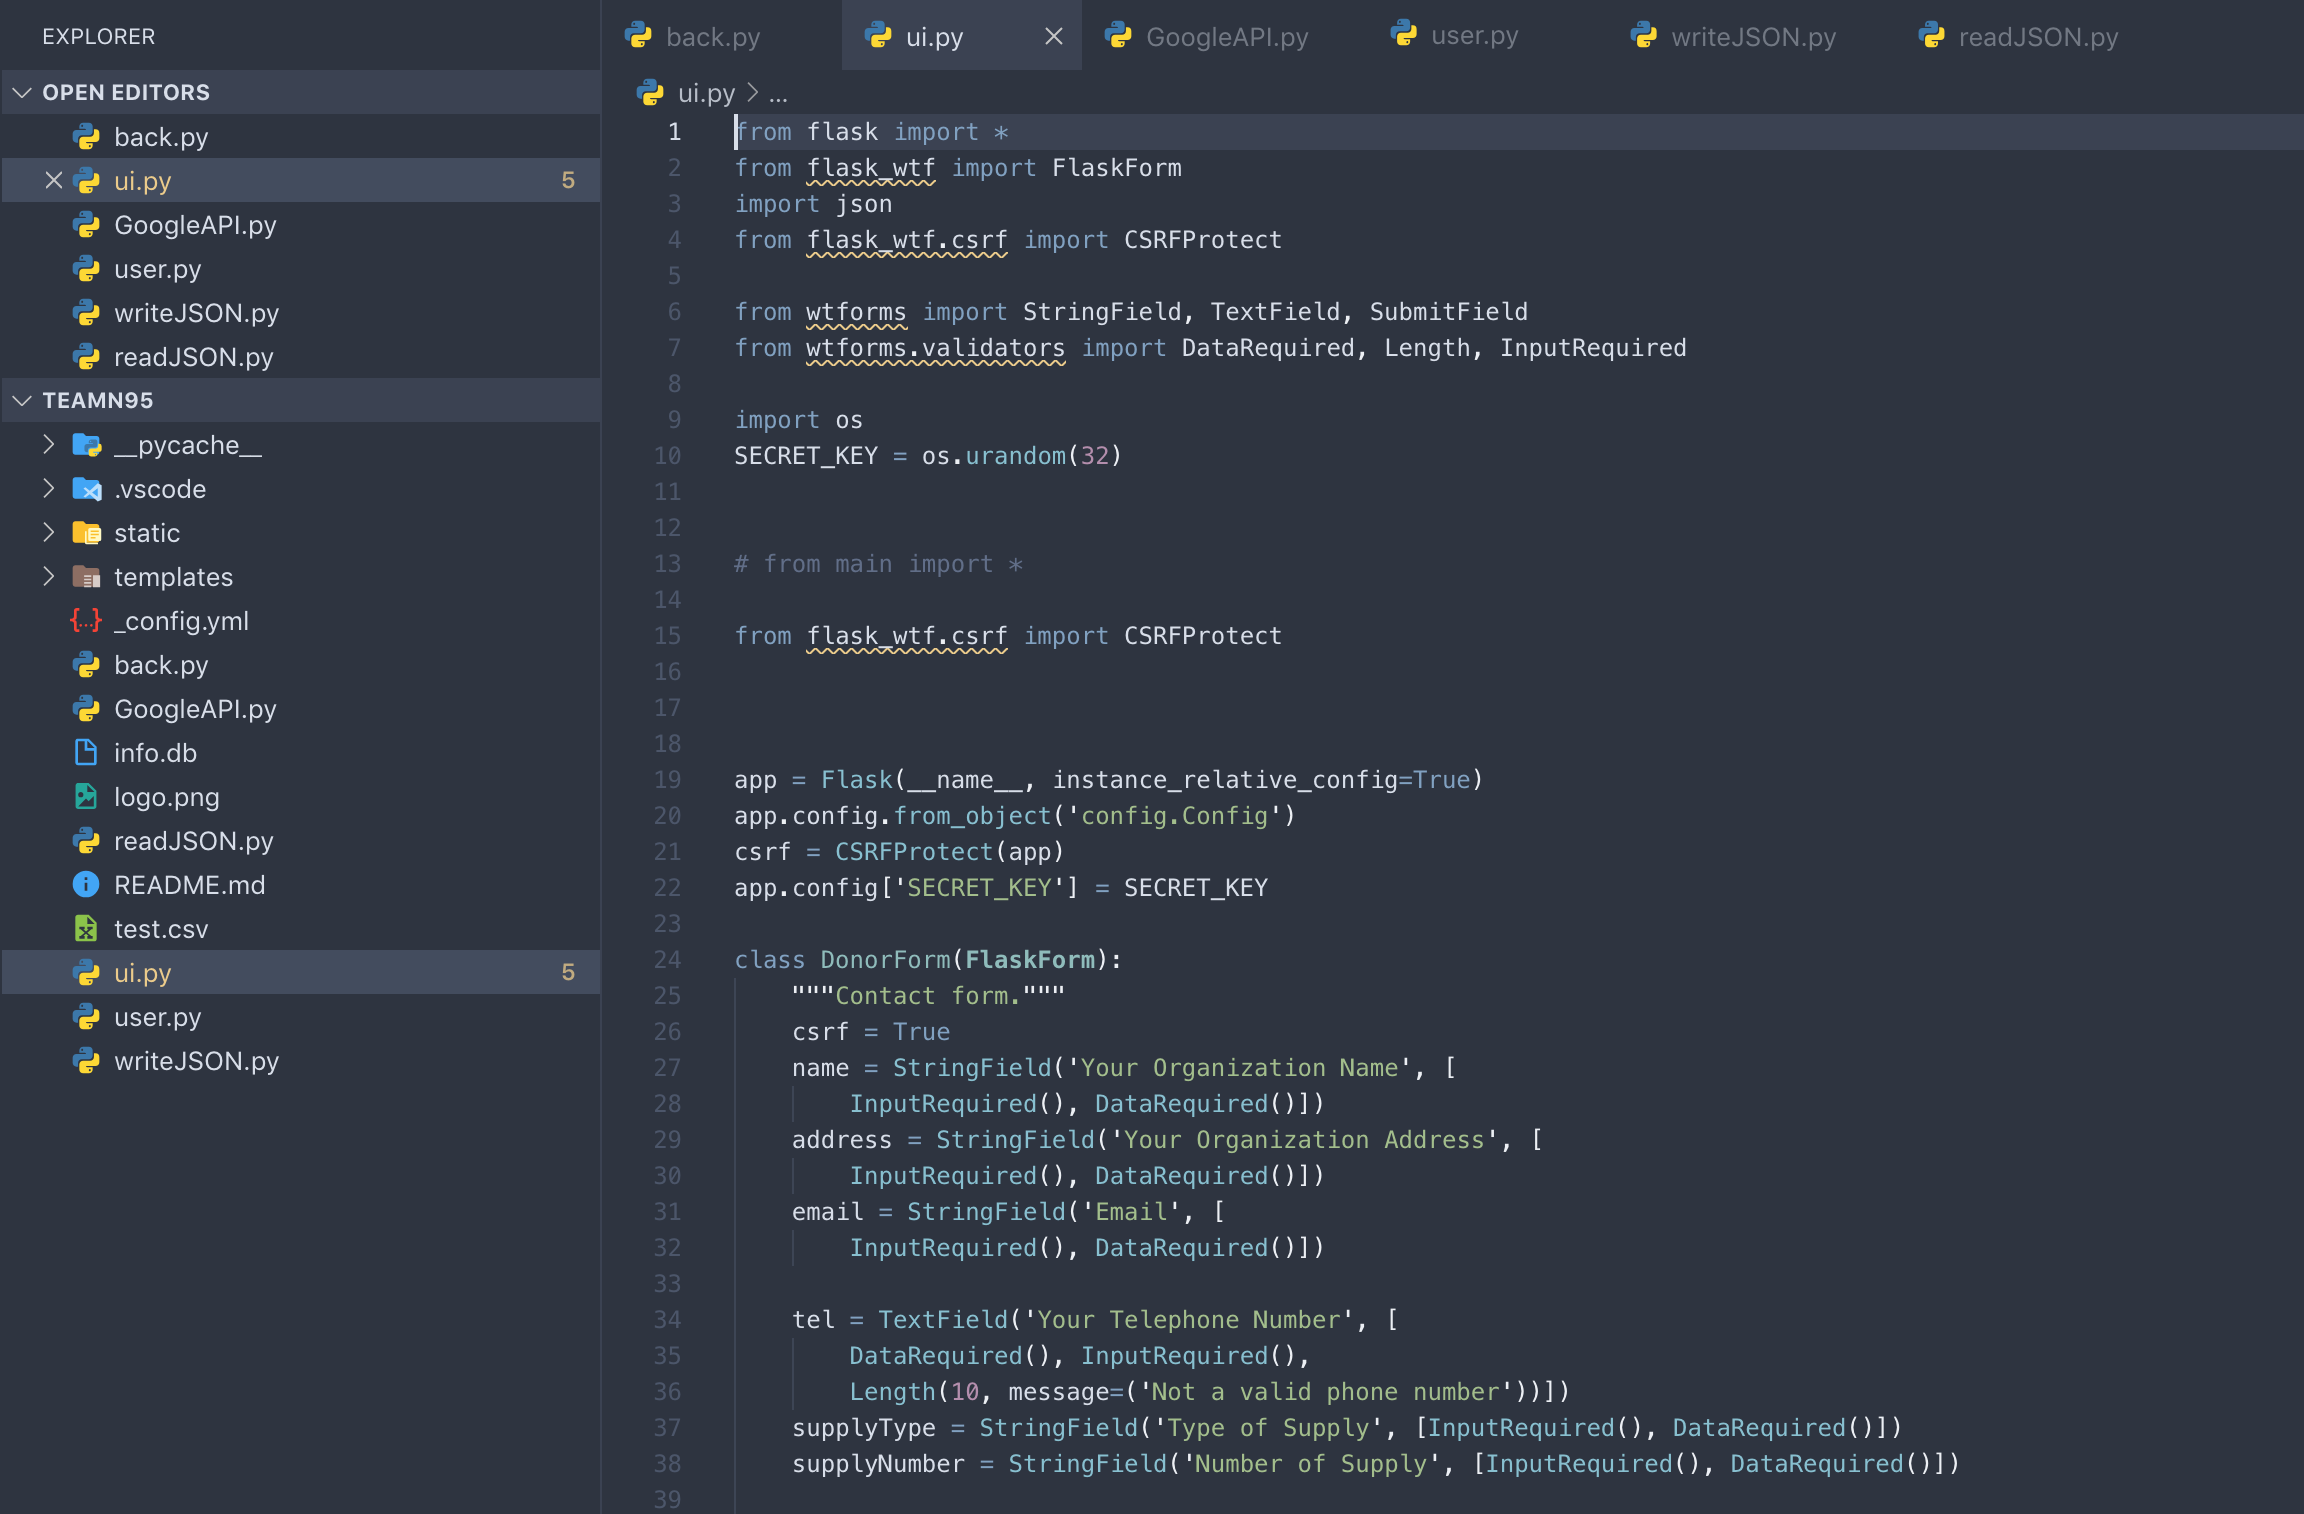2304x1514 pixels.
Task: Collapse the TEAMN95 project section
Action: pos(22,401)
